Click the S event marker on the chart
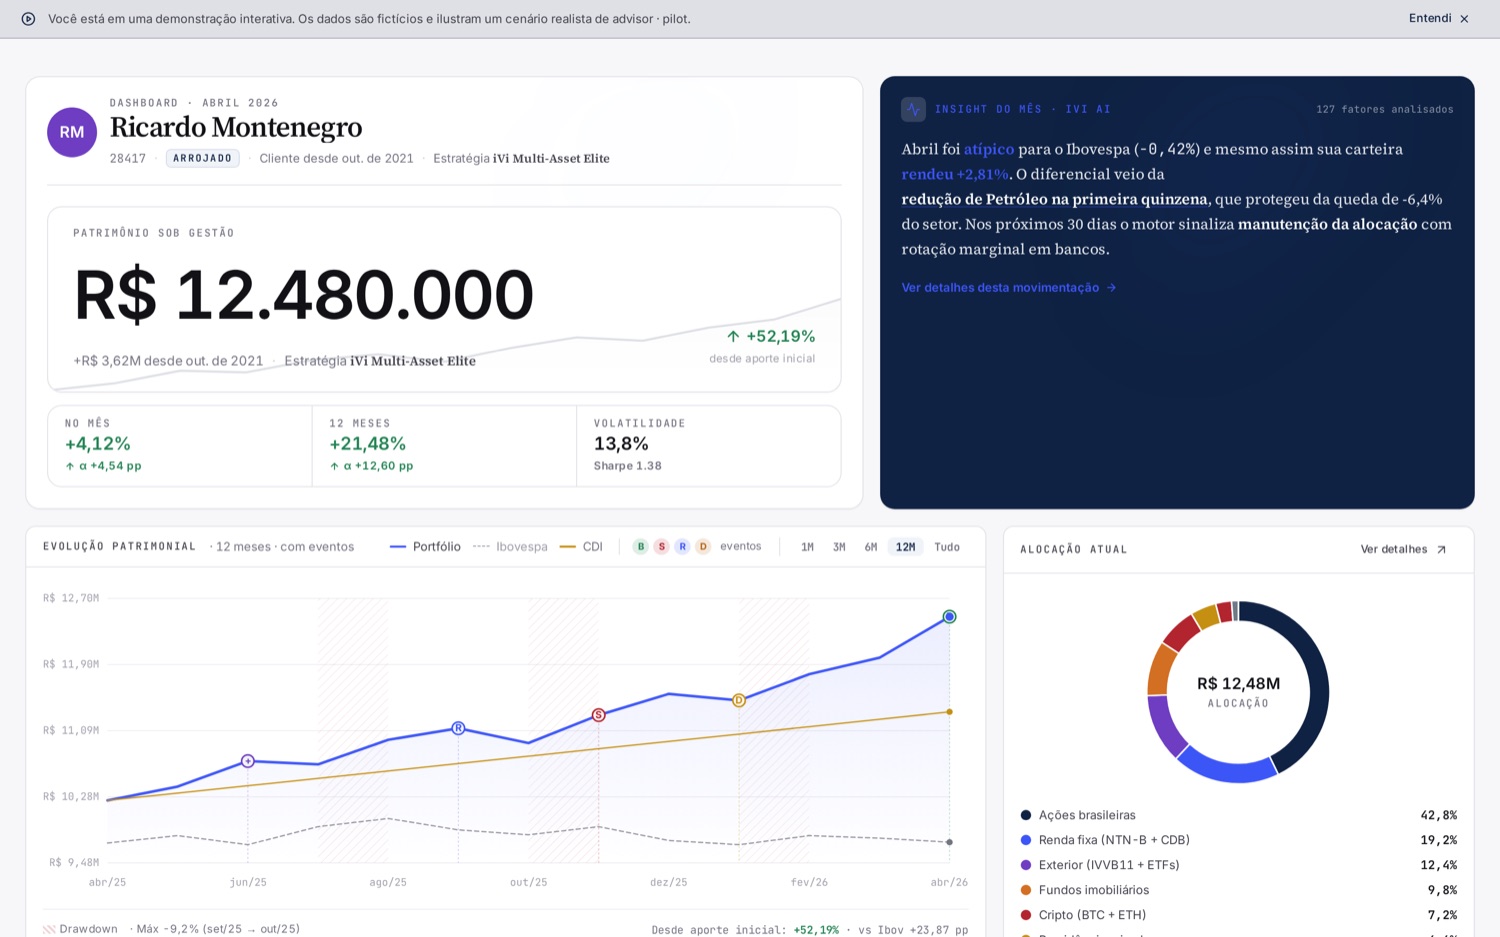The image size is (1500, 937). pyautogui.click(x=598, y=715)
